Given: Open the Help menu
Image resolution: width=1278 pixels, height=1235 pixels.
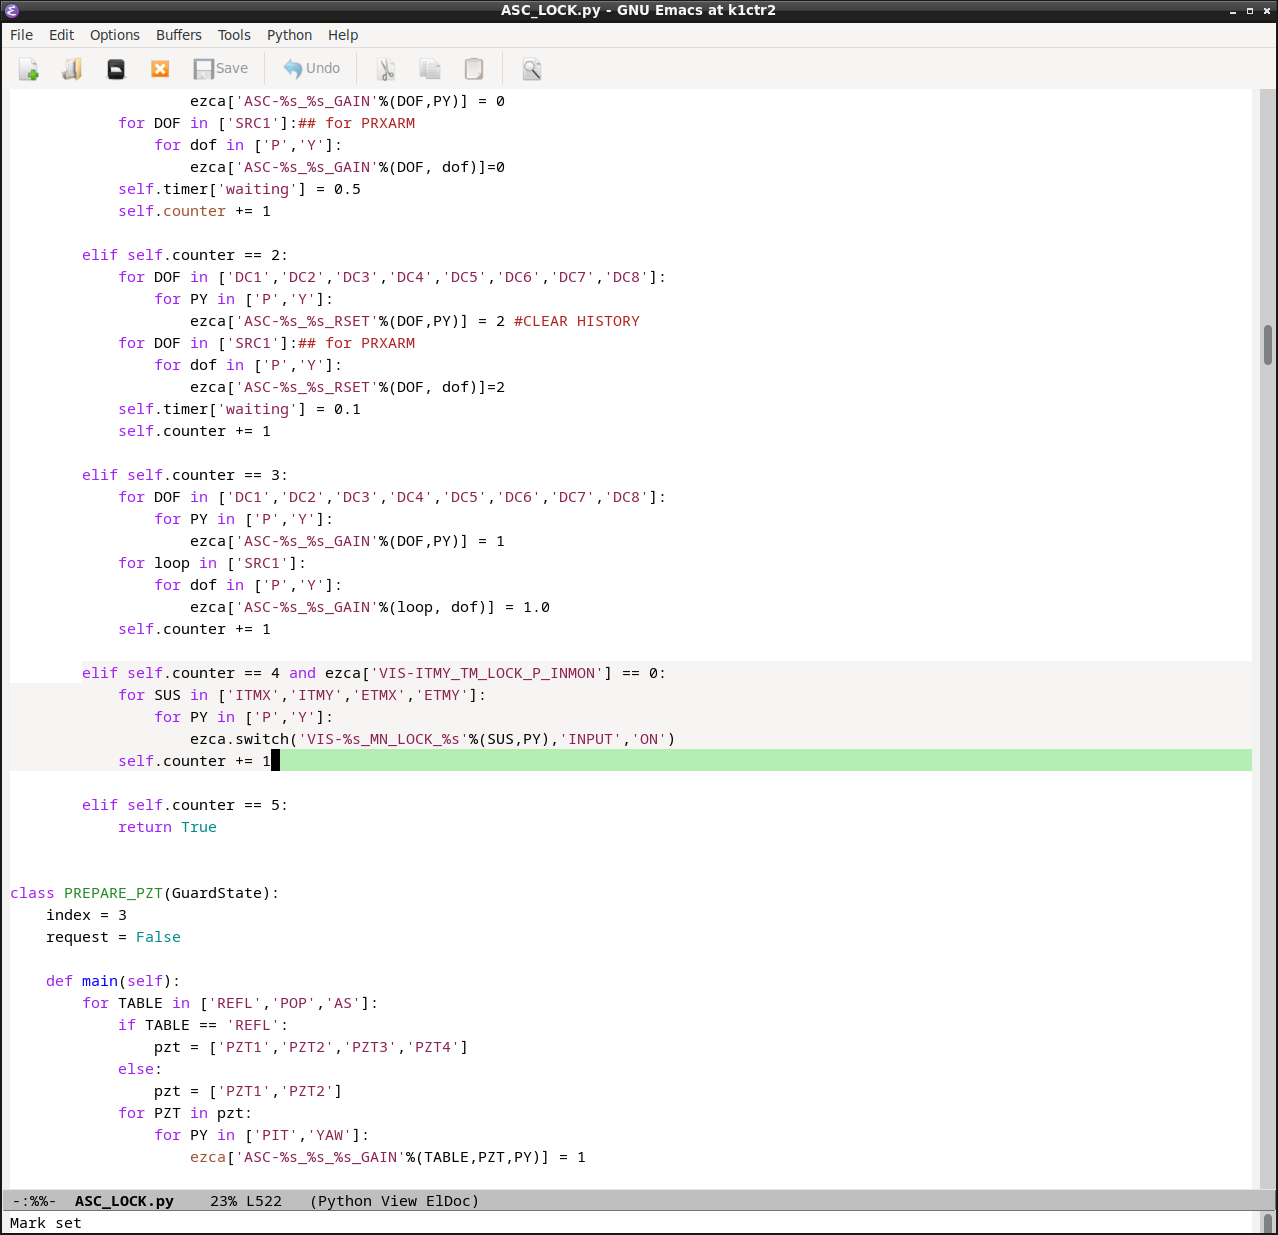Looking at the screenshot, I should pos(343,35).
